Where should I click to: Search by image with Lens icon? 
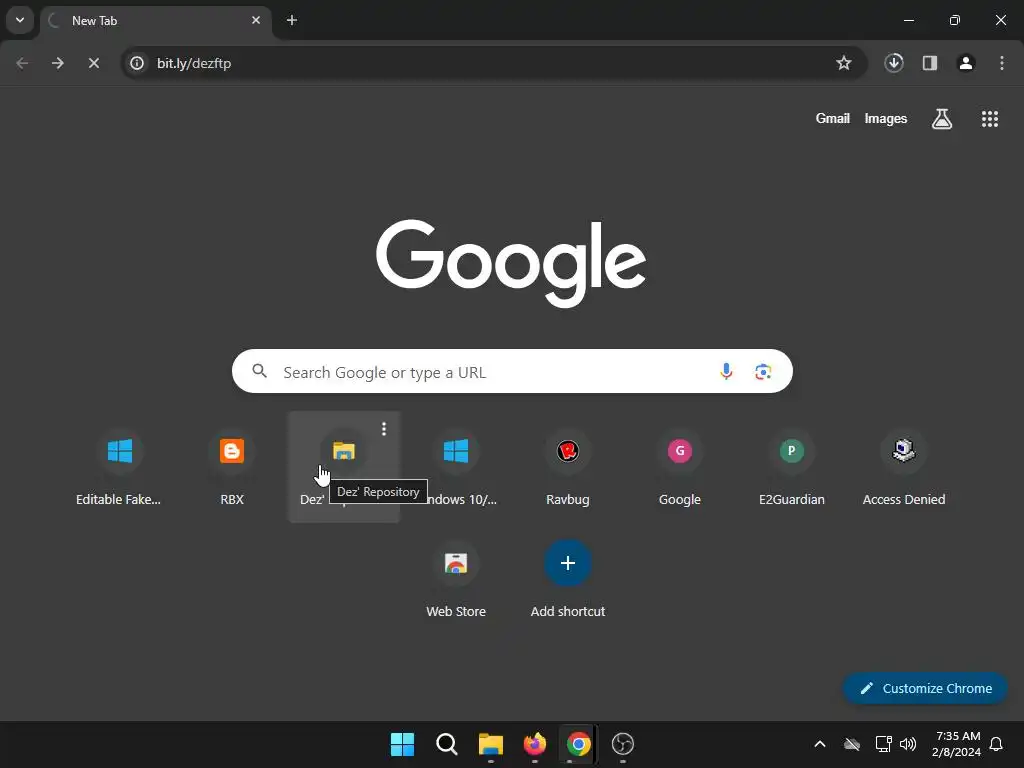pos(763,372)
